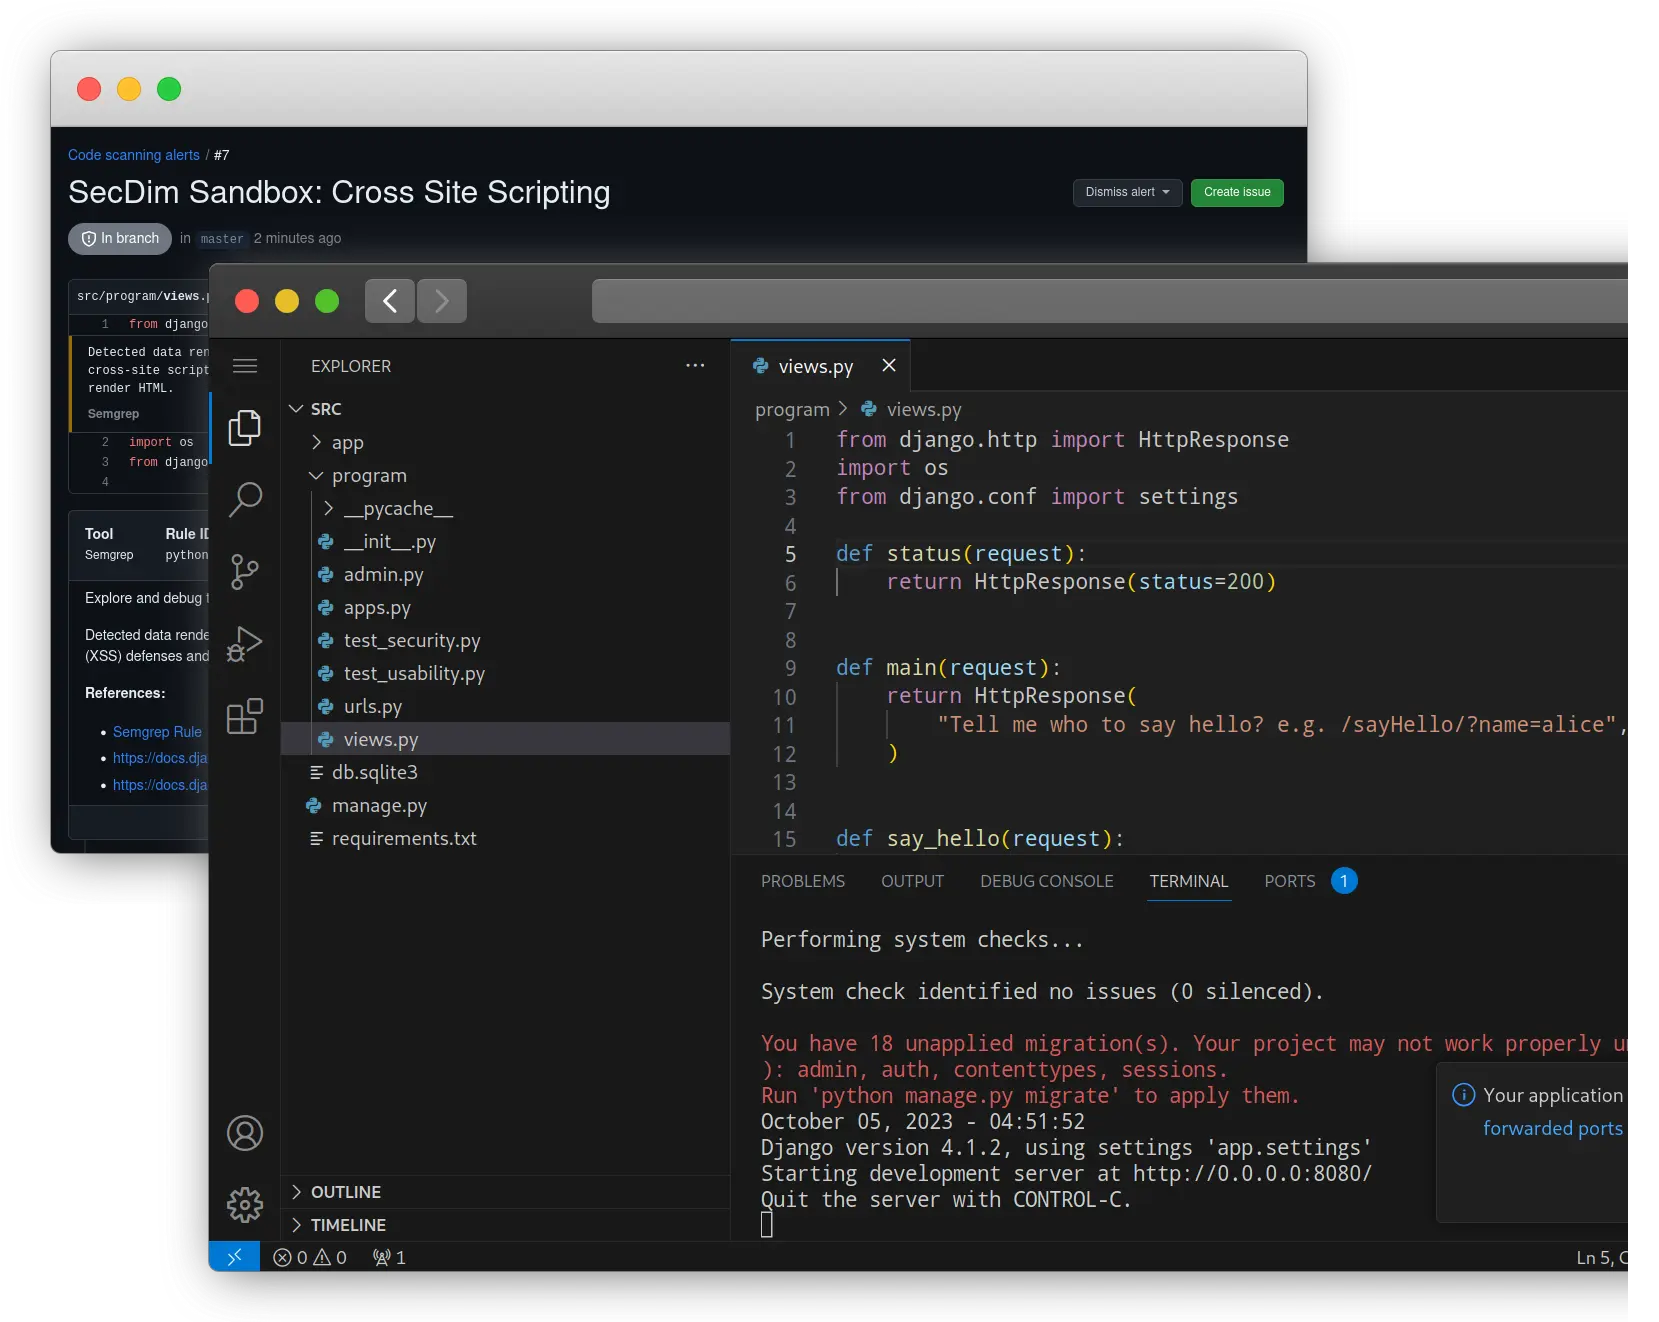Screen dimensions: 1659x1322
Task: Open the Dismiss alert dropdown
Action: 1126,192
